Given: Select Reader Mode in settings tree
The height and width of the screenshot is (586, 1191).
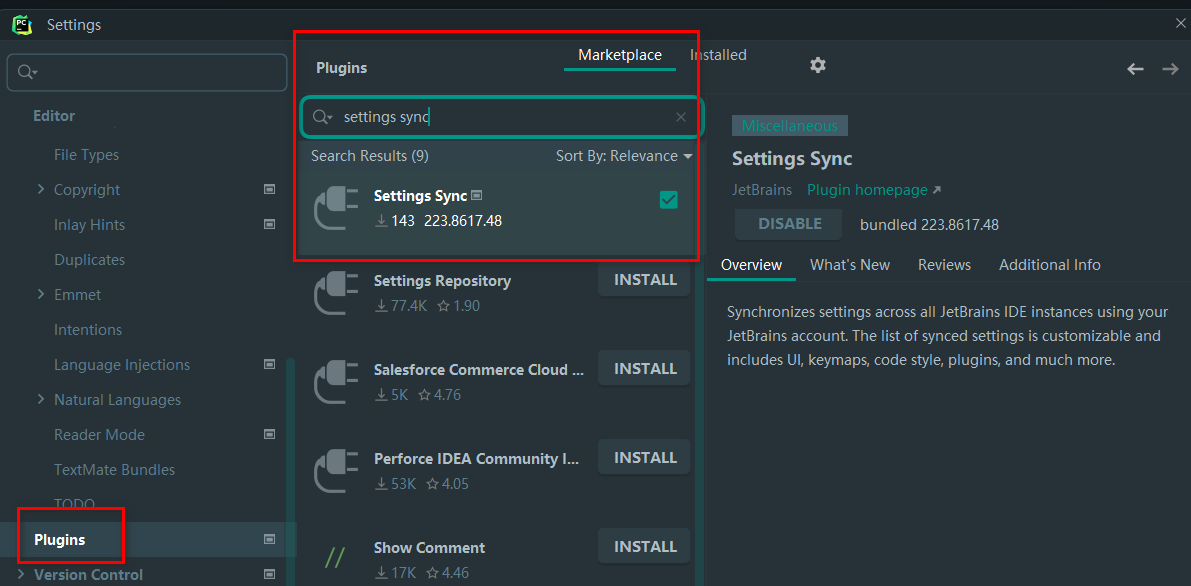Looking at the screenshot, I should click(100, 435).
